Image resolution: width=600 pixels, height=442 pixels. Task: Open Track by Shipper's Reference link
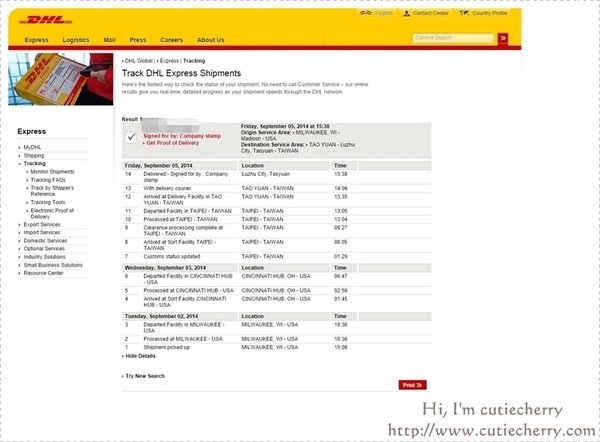52,191
